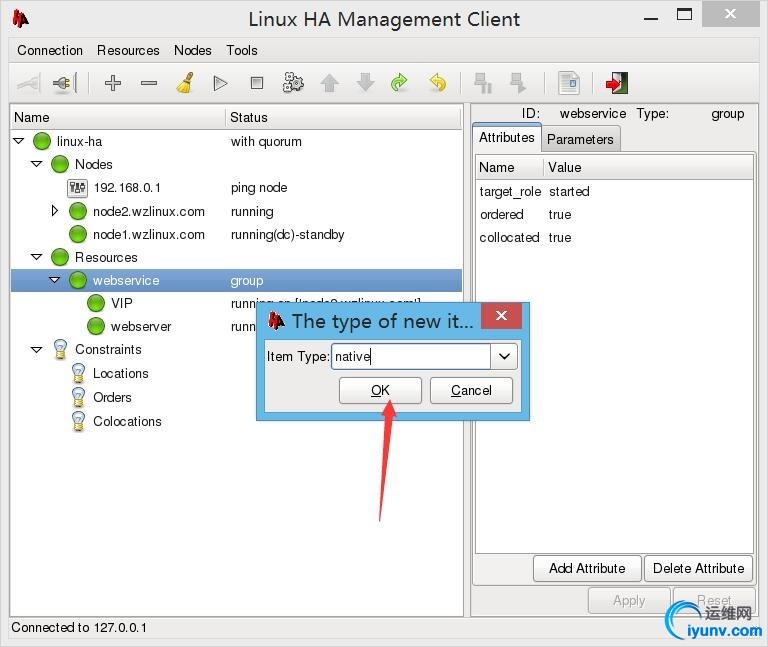Move resource up with up arrow
The height and width of the screenshot is (647, 768).
tap(330, 83)
